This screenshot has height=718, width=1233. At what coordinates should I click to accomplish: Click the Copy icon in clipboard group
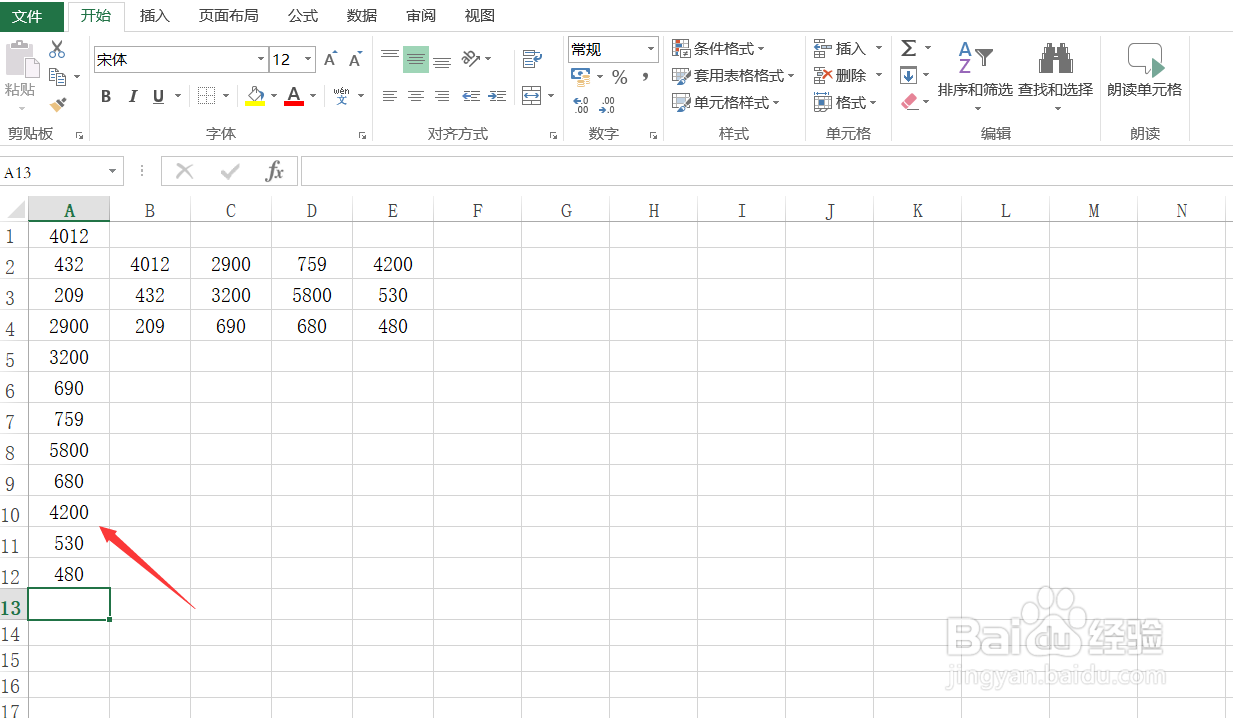pos(57,77)
